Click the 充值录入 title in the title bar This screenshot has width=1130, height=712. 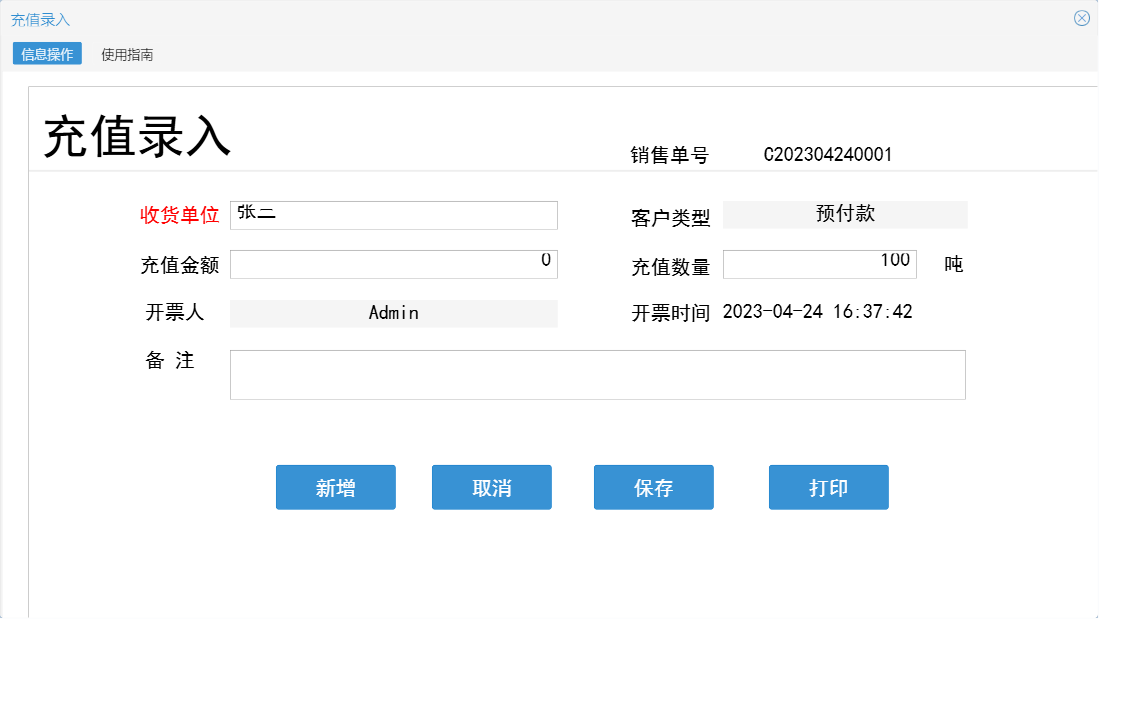[x=41, y=17]
